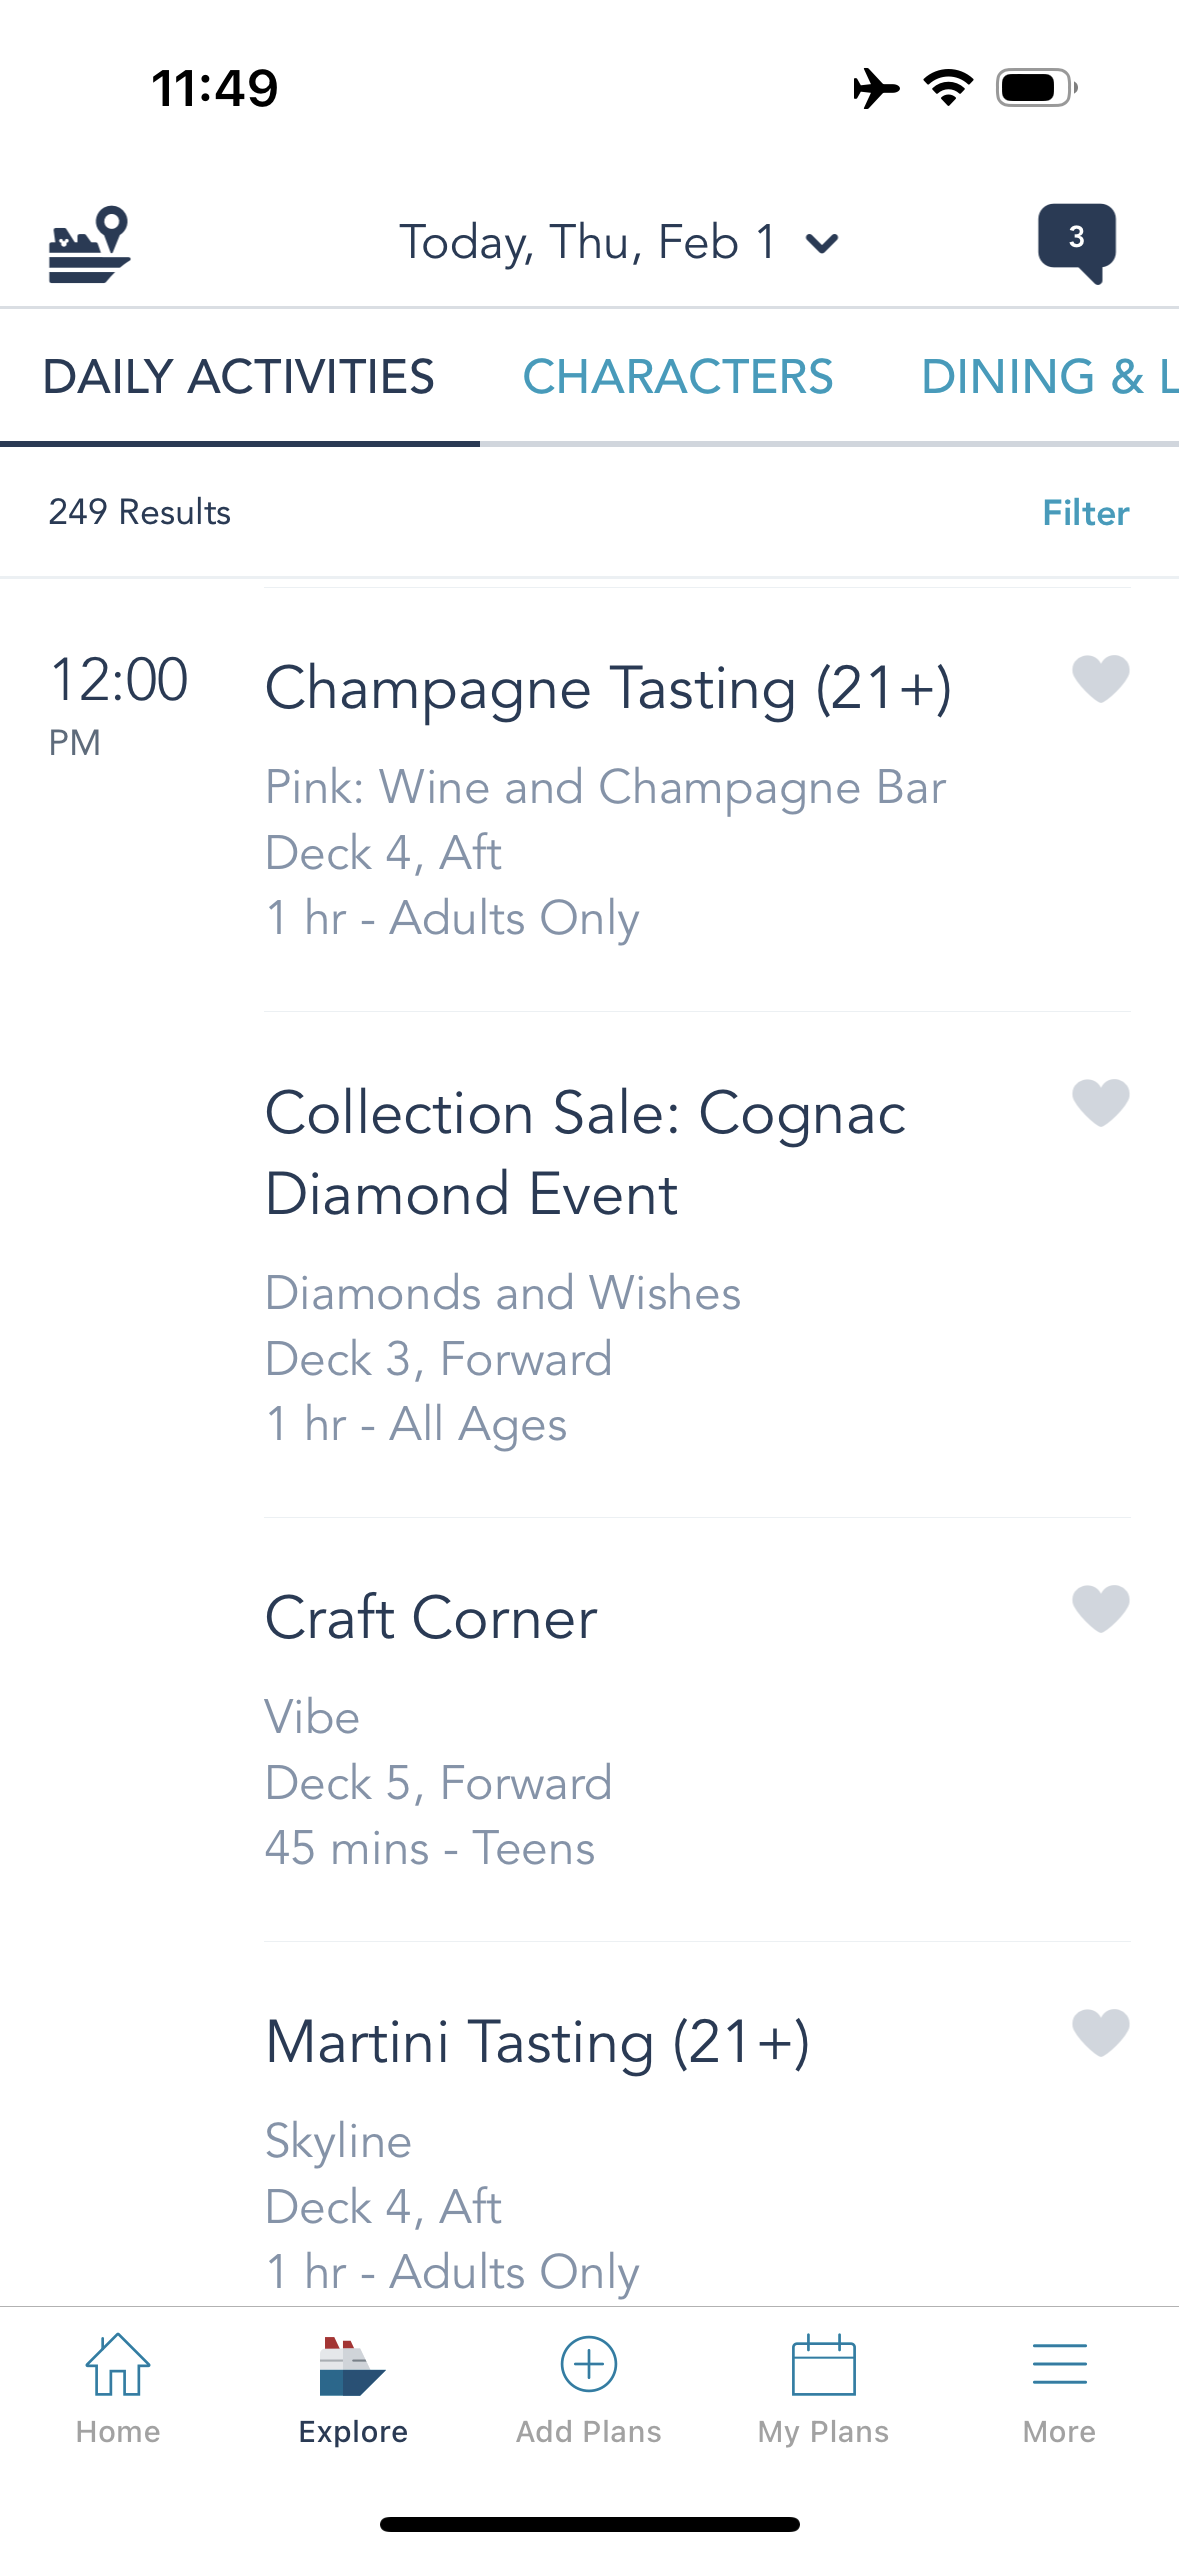1179x2556 pixels.
Task: Tap the Filter link
Action: click(x=1085, y=513)
